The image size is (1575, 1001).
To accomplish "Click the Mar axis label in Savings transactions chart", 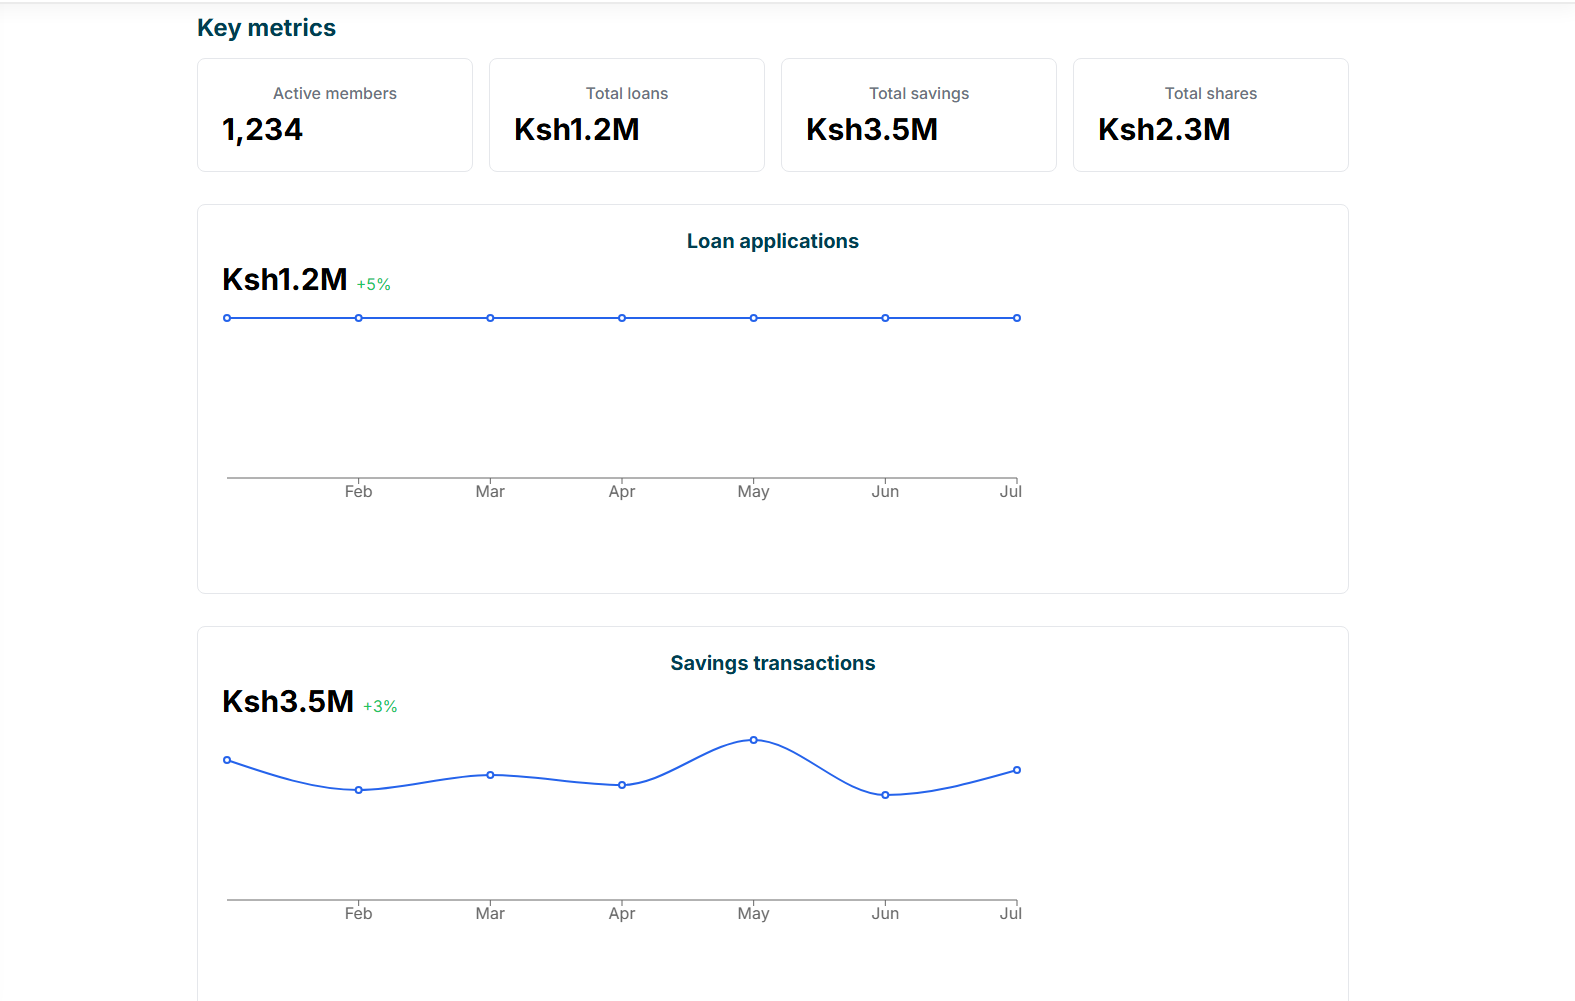I will pos(490,914).
